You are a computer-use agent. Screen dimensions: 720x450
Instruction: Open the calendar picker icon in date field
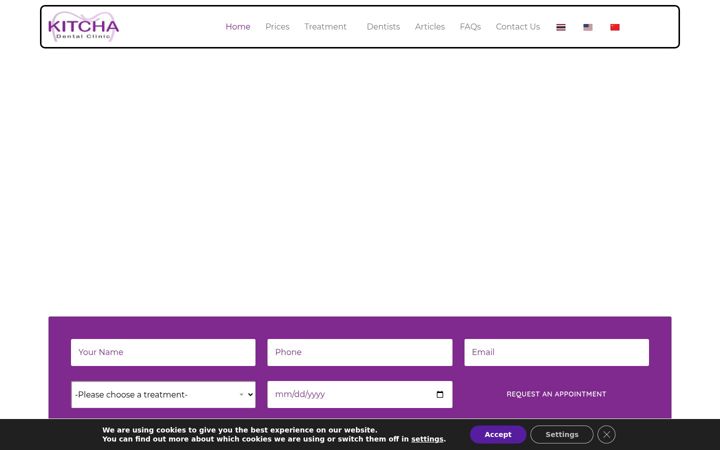click(x=440, y=394)
